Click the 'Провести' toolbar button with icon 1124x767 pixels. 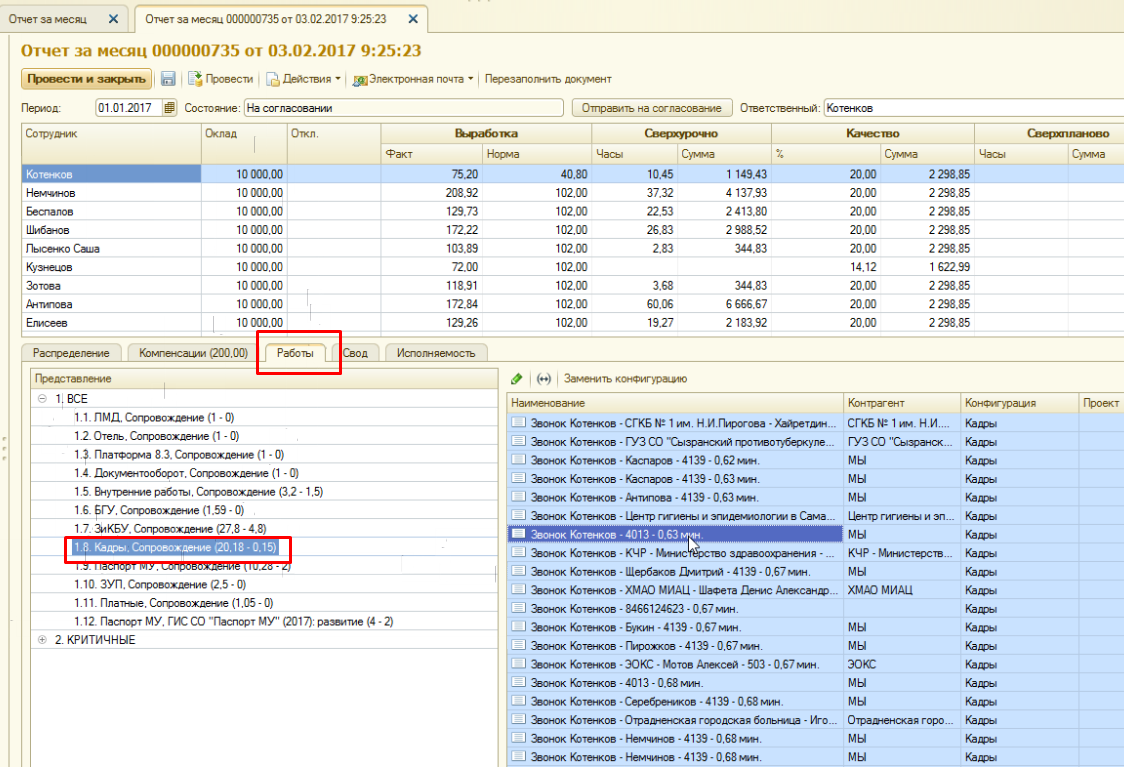tap(220, 79)
